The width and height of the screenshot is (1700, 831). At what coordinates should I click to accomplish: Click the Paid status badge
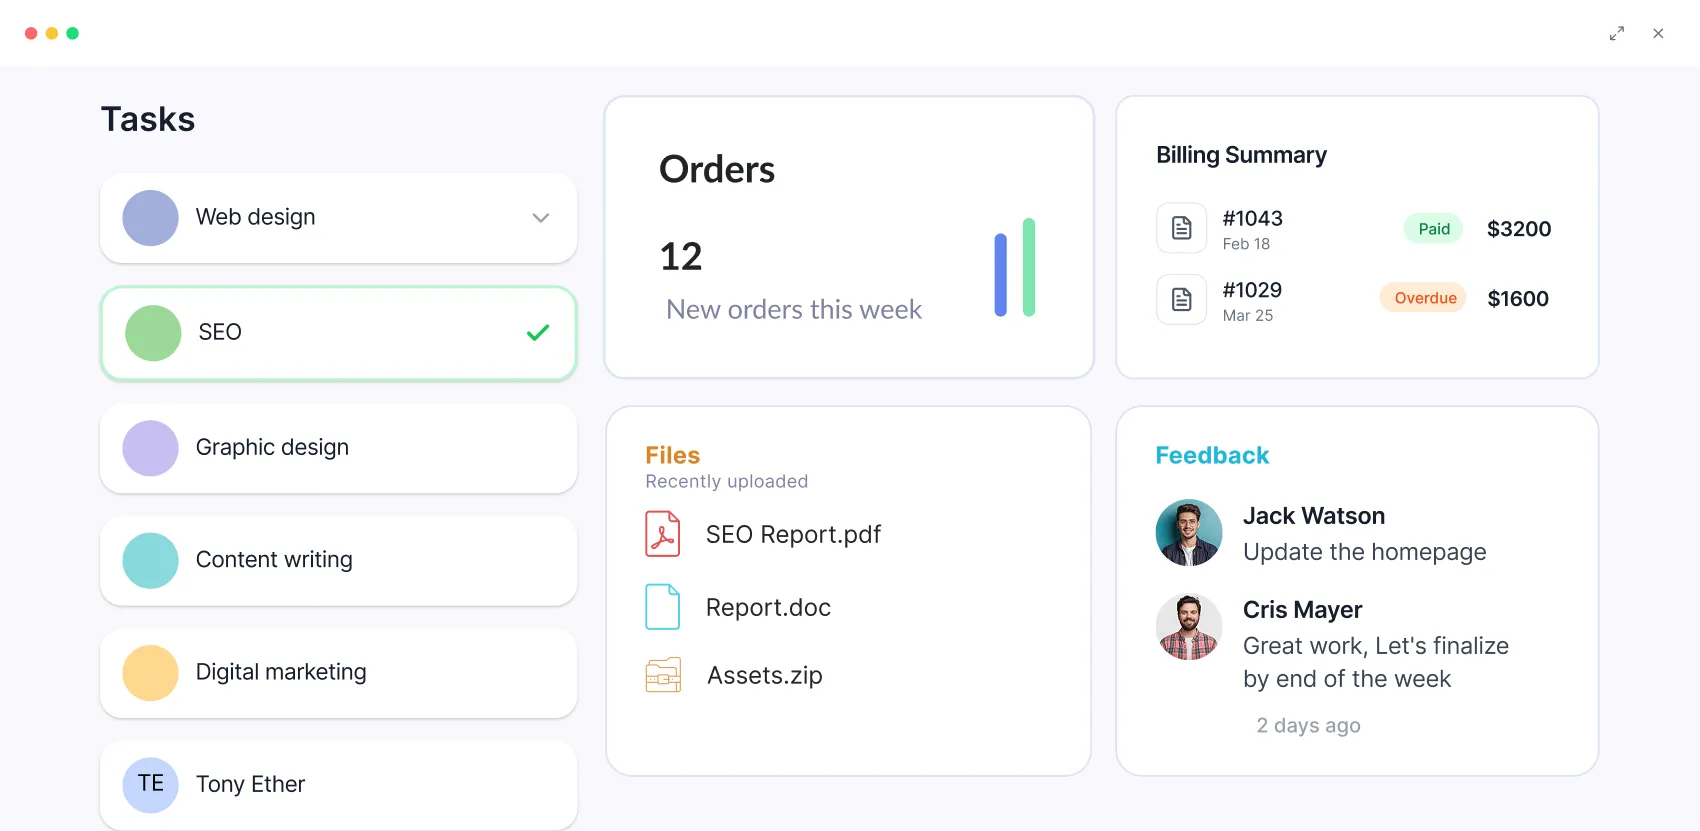point(1433,229)
